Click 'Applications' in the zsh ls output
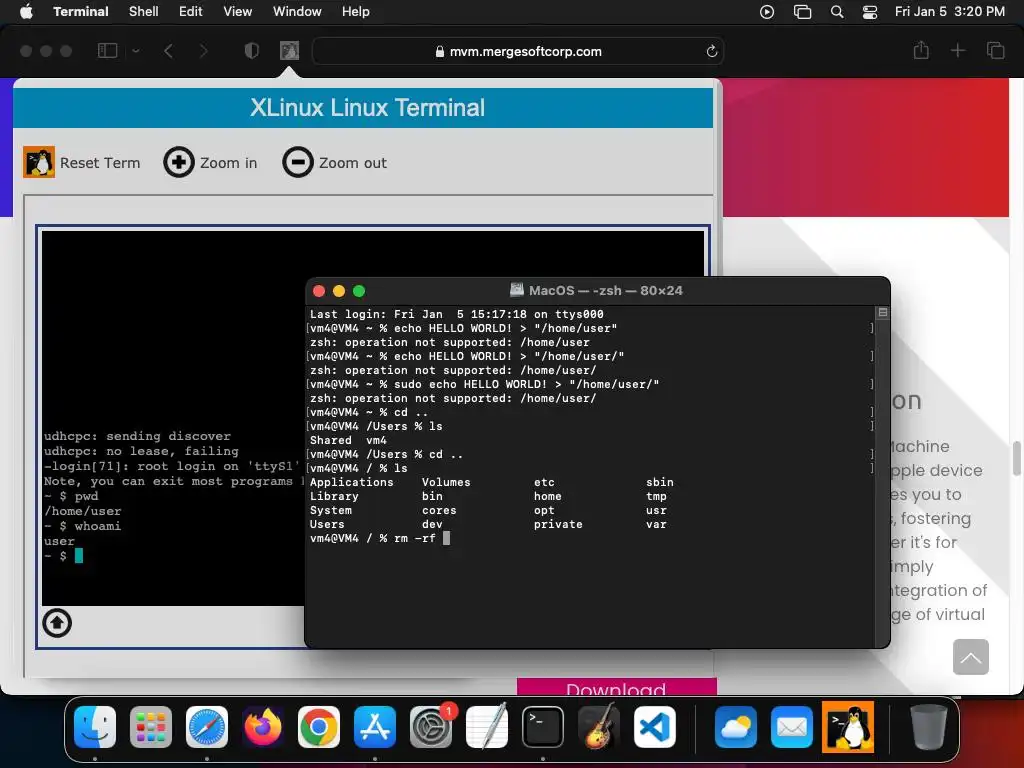 (351, 482)
